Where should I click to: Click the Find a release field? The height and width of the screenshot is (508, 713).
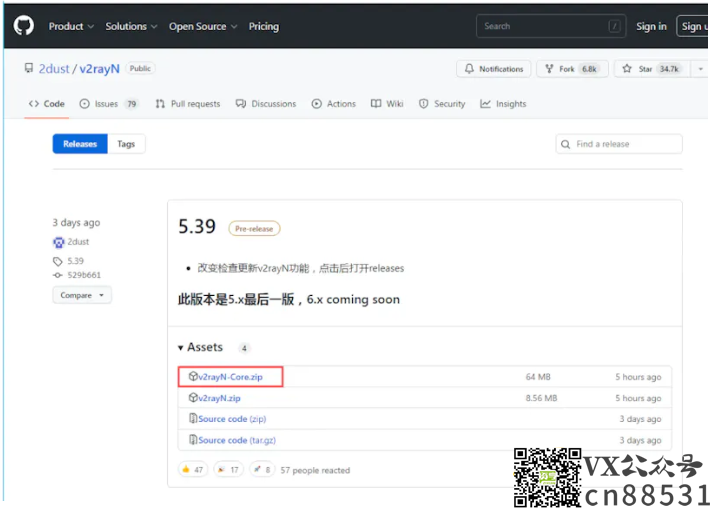[x=618, y=144]
